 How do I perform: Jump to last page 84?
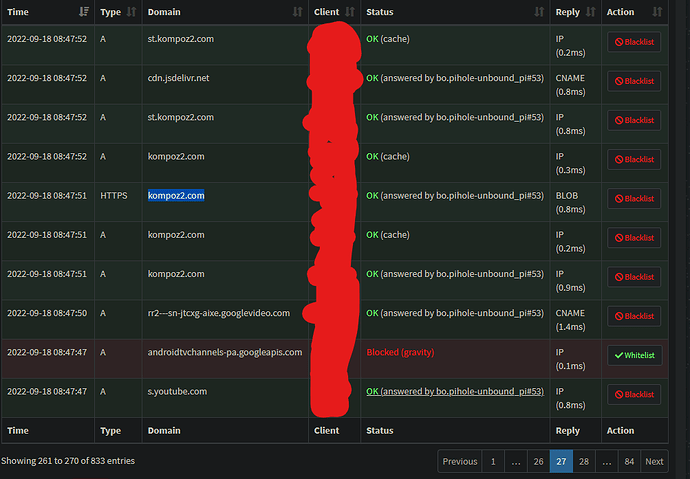pos(628,462)
